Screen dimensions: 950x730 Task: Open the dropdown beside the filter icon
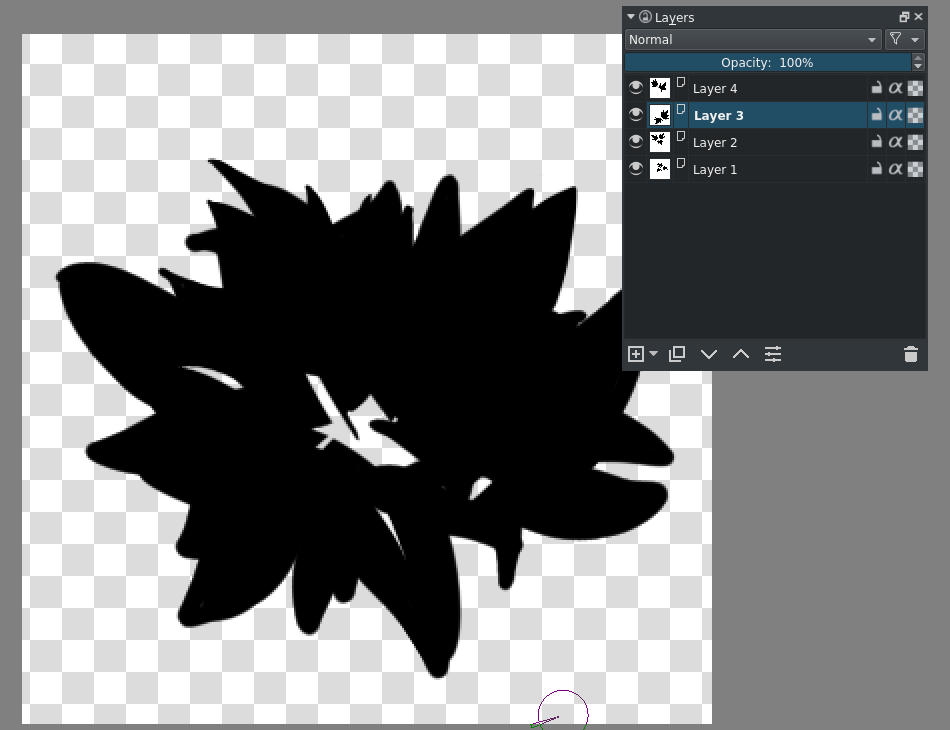click(x=914, y=39)
